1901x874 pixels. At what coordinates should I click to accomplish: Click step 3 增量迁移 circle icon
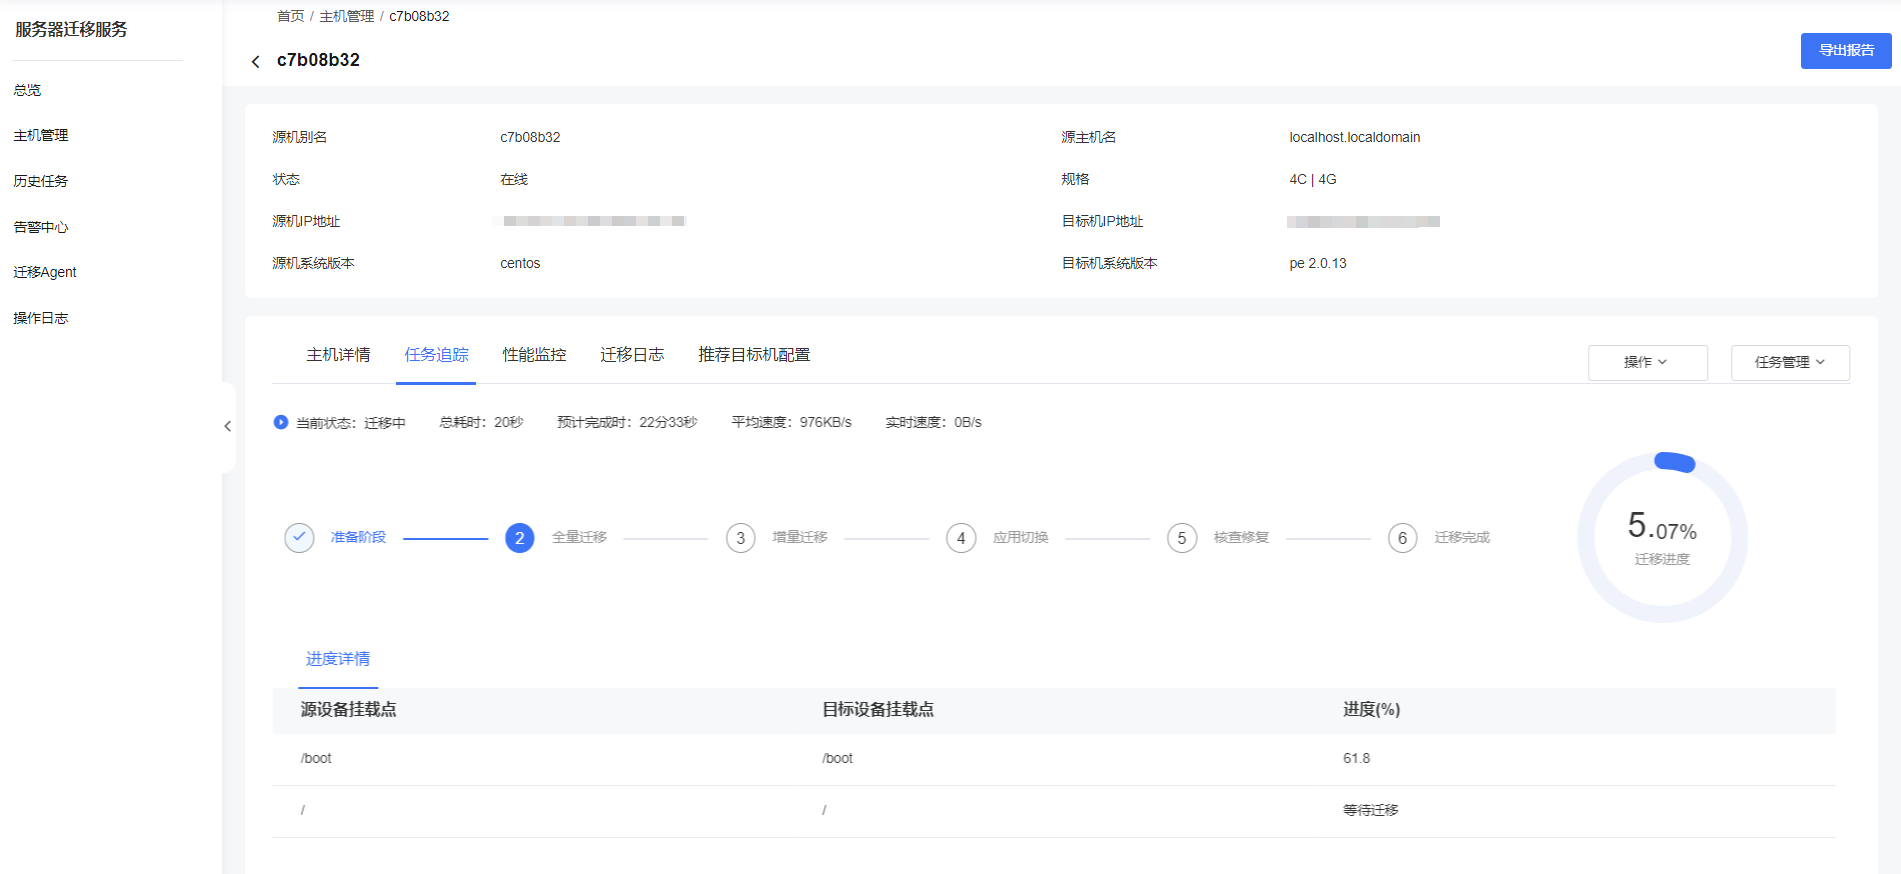click(x=740, y=538)
